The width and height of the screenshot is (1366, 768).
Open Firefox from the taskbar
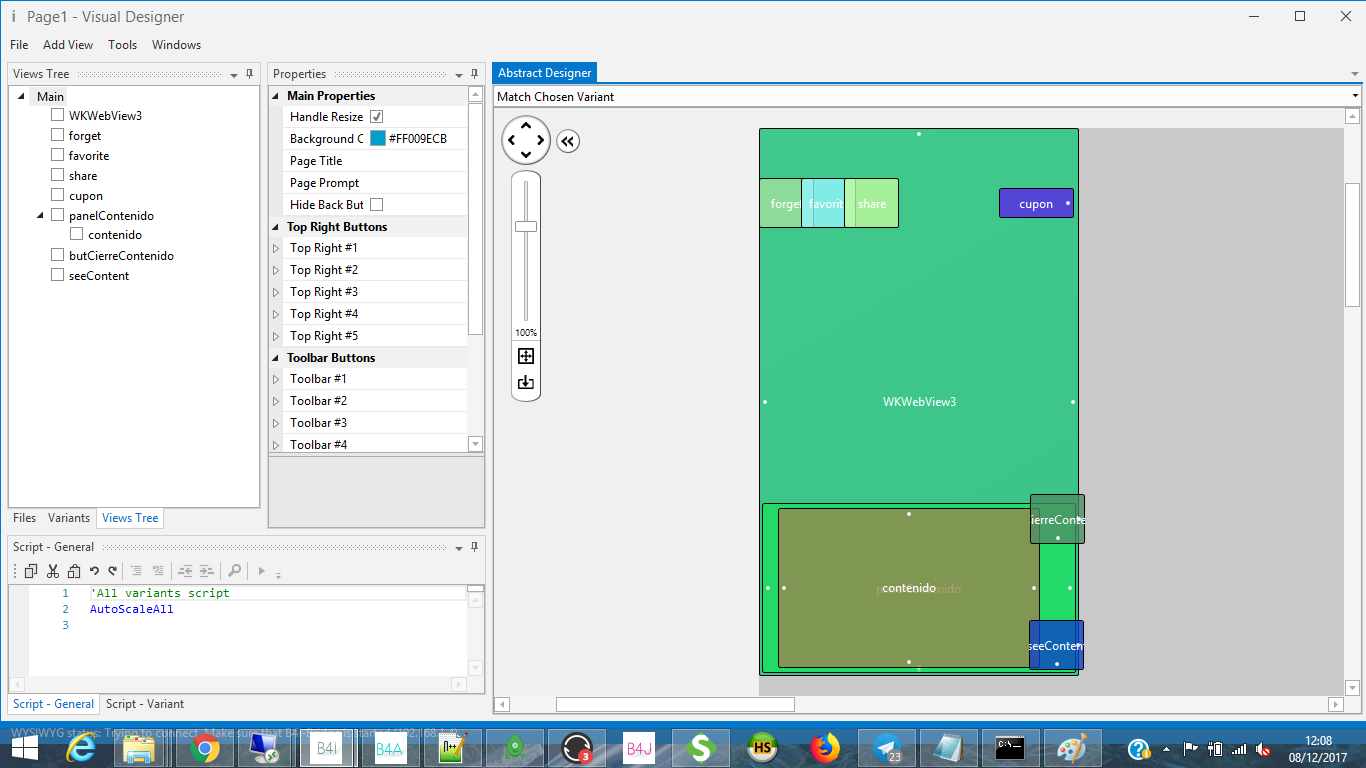[825, 748]
